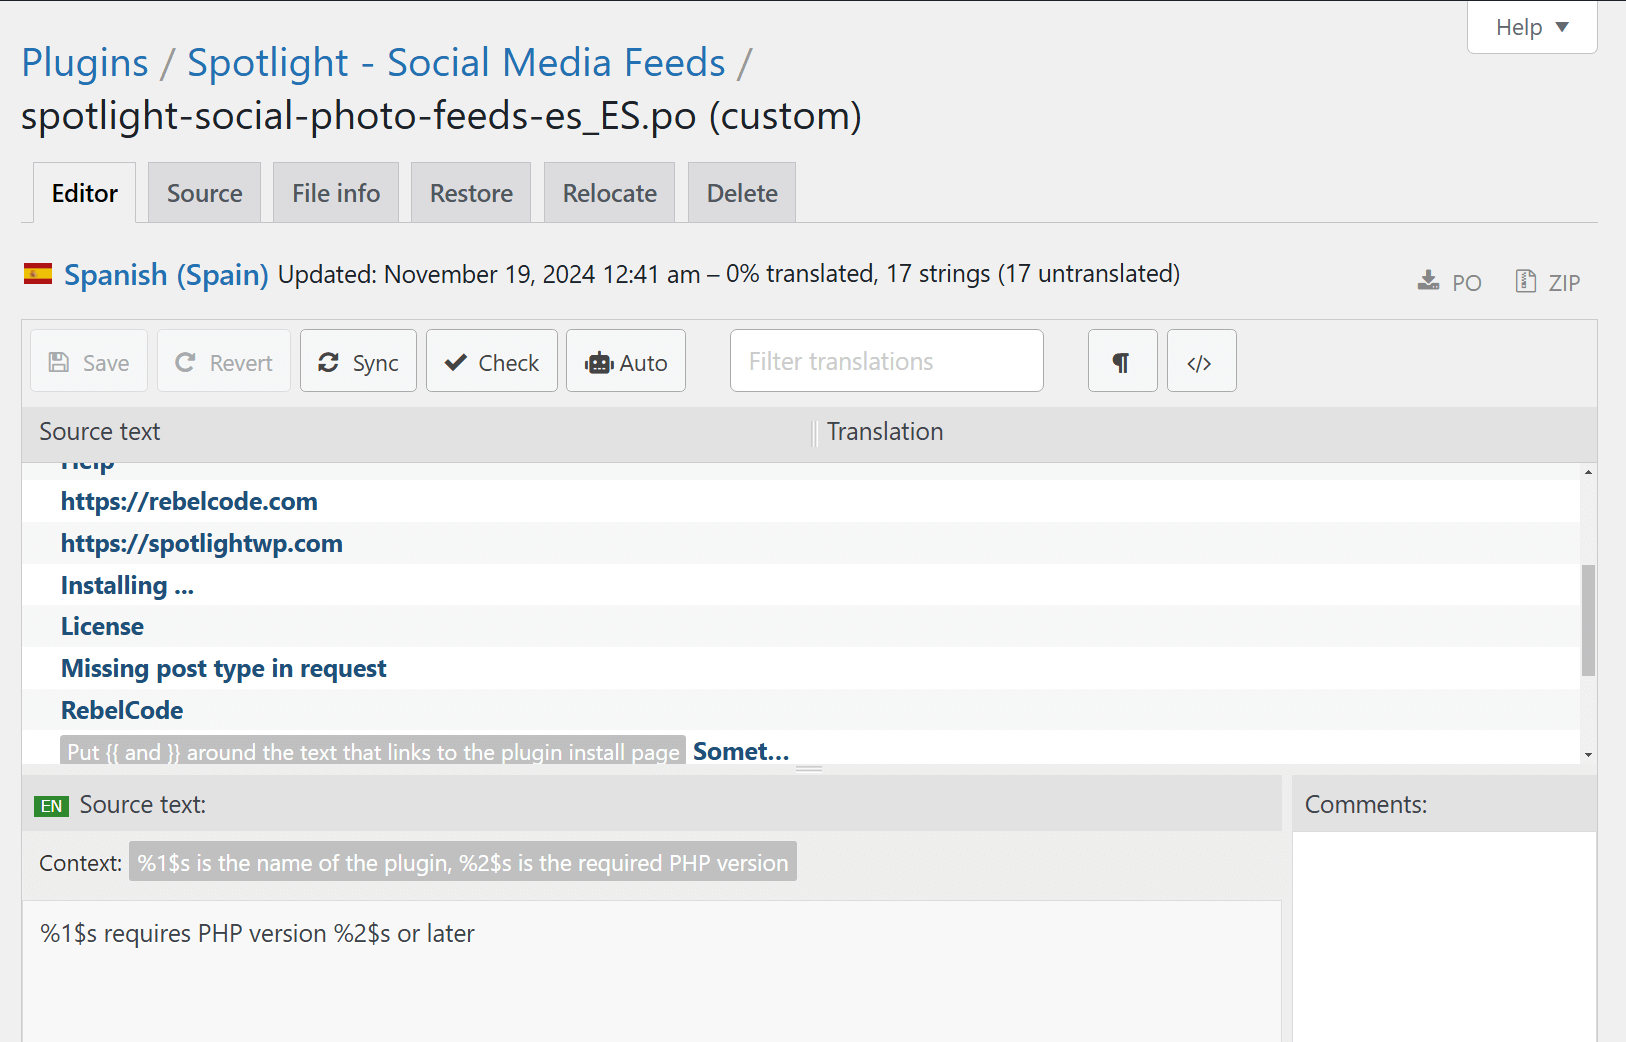The height and width of the screenshot is (1042, 1626).
Task: Run the Check translations button
Action: pos(492,361)
